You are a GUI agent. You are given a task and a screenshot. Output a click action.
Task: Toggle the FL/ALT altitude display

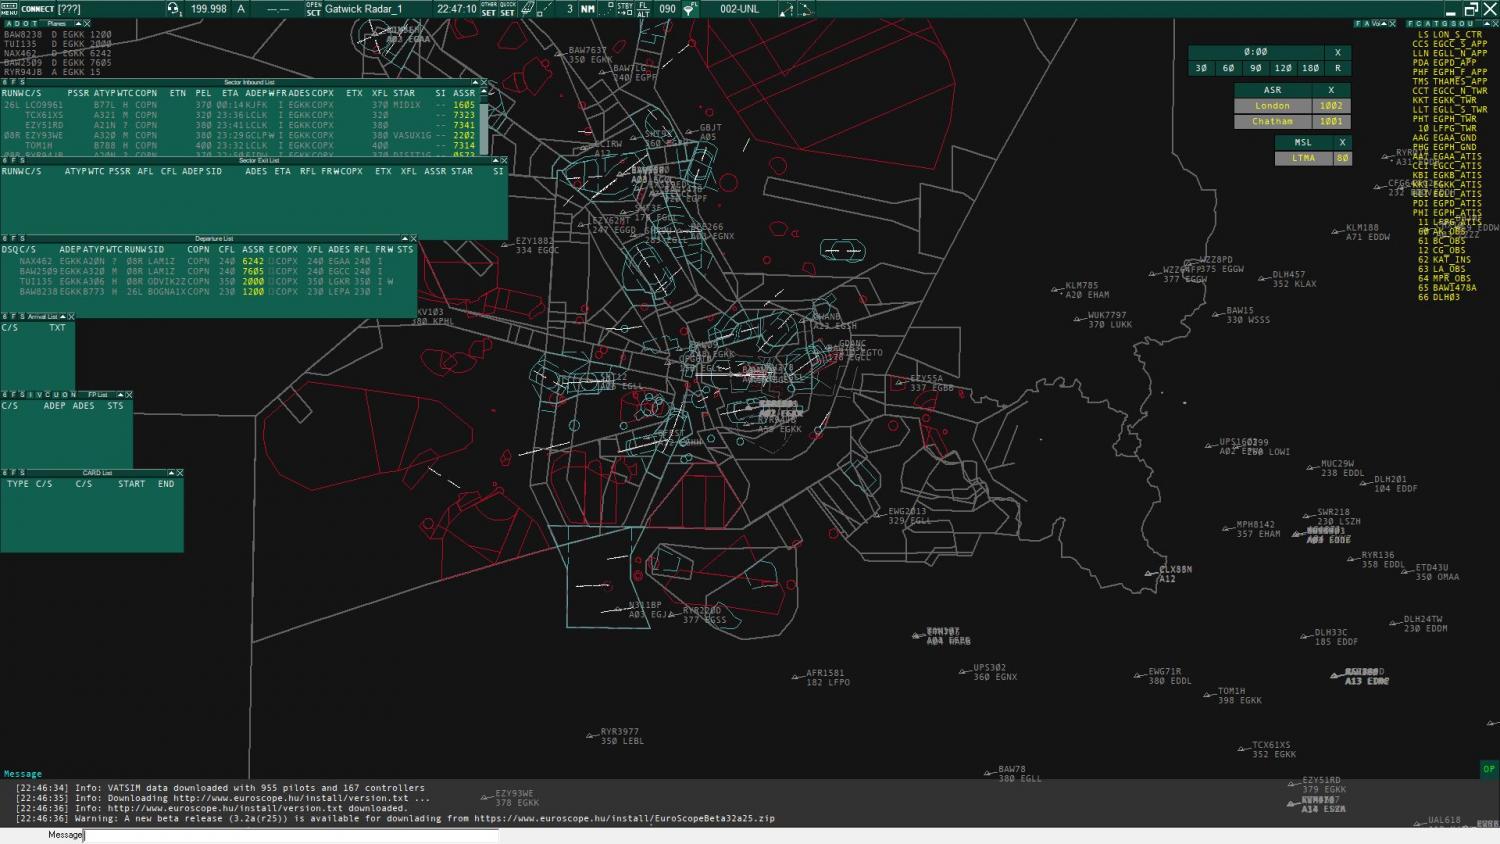[x=643, y=9]
